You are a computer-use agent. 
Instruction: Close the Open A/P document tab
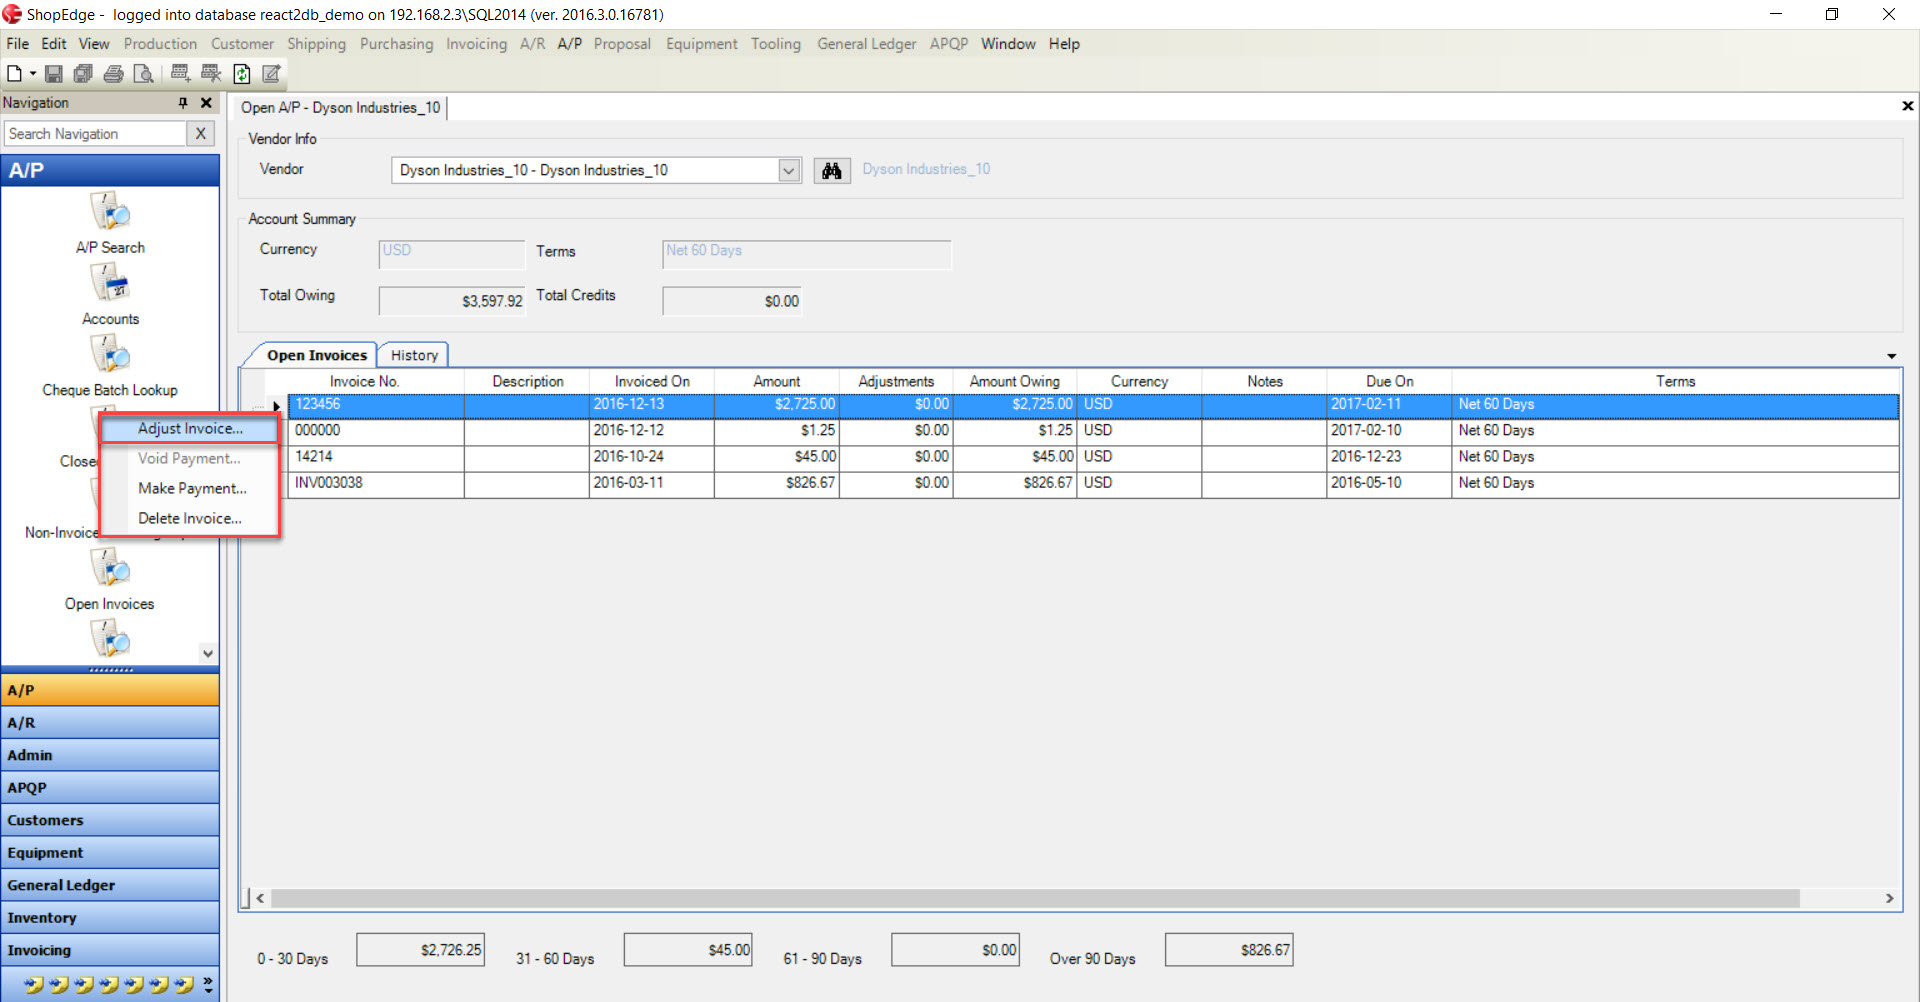click(x=1907, y=106)
